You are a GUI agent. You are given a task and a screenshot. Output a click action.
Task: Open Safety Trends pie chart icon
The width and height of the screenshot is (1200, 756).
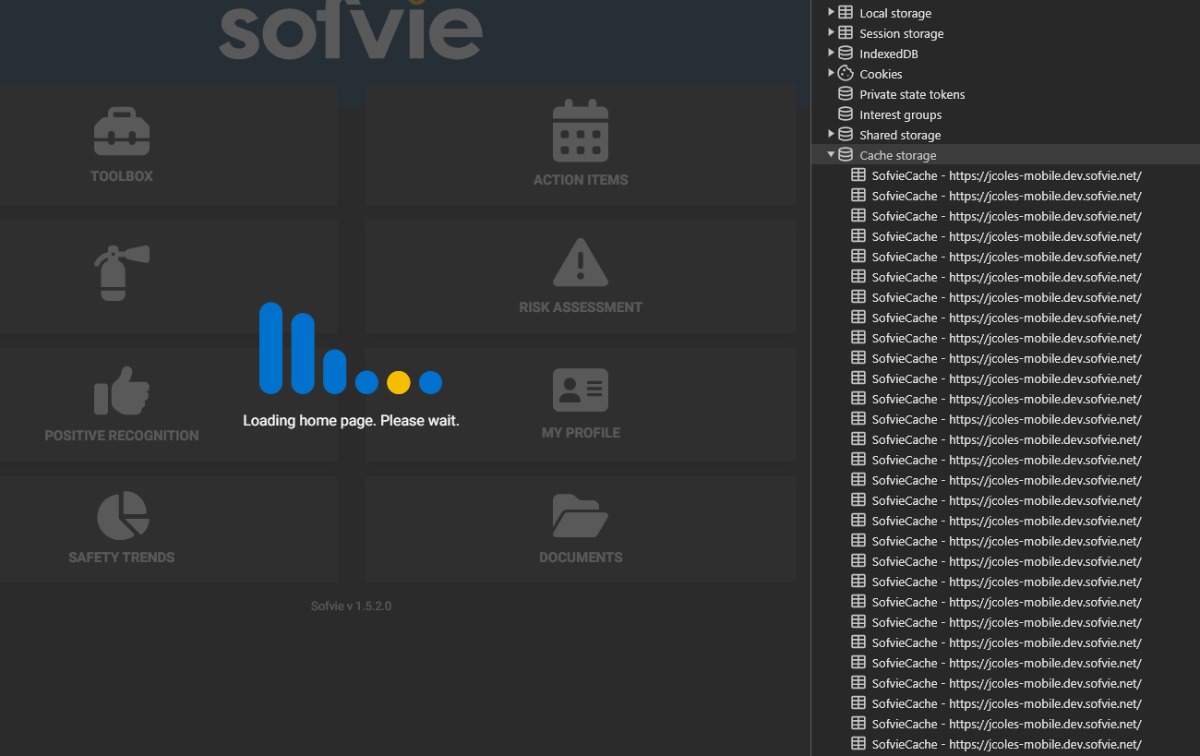[x=122, y=516]
